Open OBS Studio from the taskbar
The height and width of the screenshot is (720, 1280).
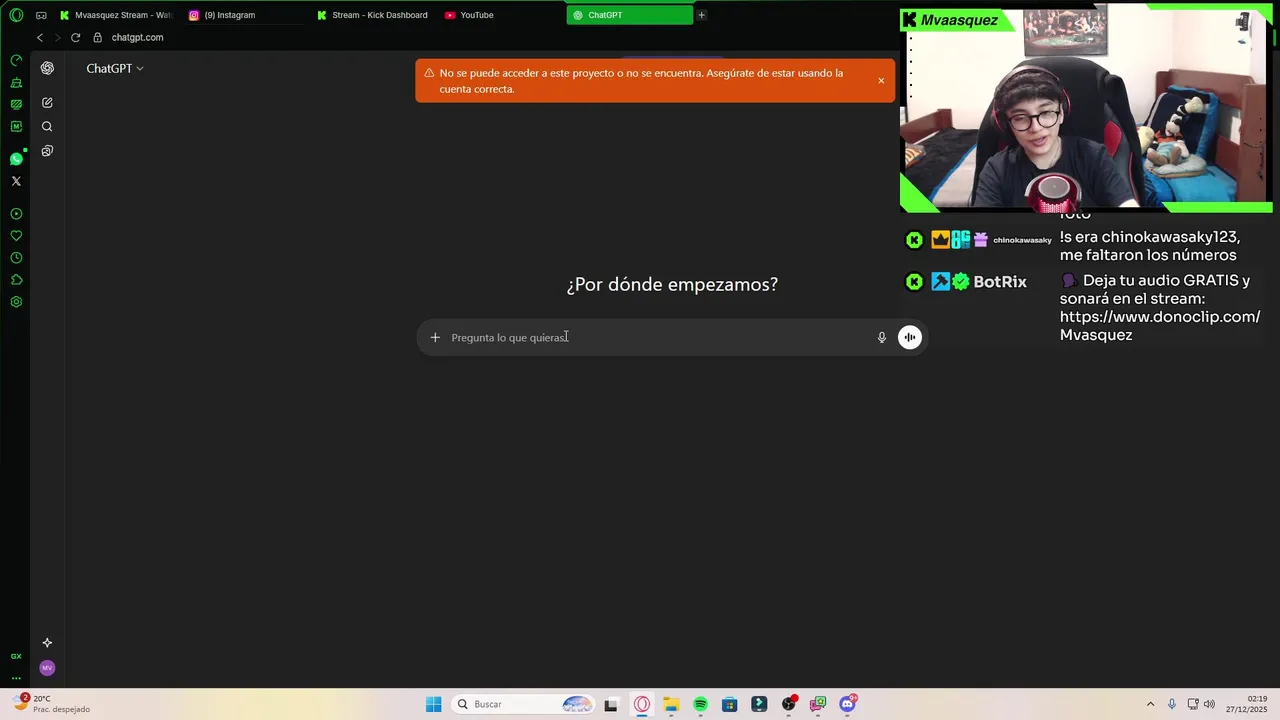tap(789, 704)
